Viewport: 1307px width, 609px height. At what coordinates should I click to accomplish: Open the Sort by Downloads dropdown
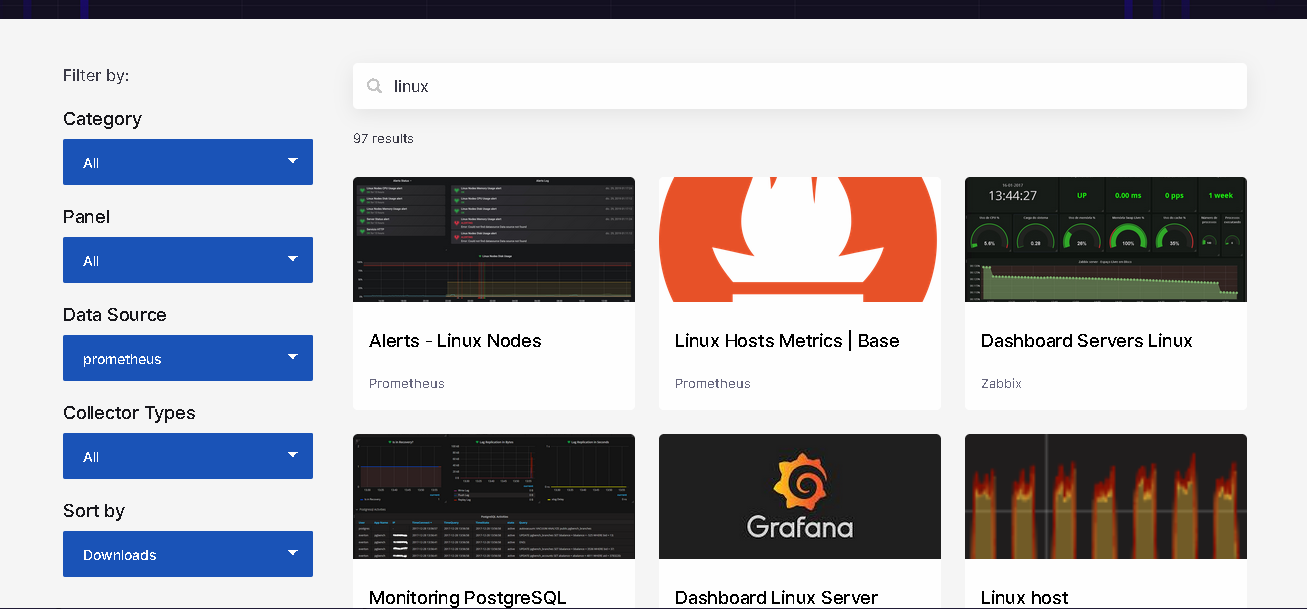click(x=188, y=554)
